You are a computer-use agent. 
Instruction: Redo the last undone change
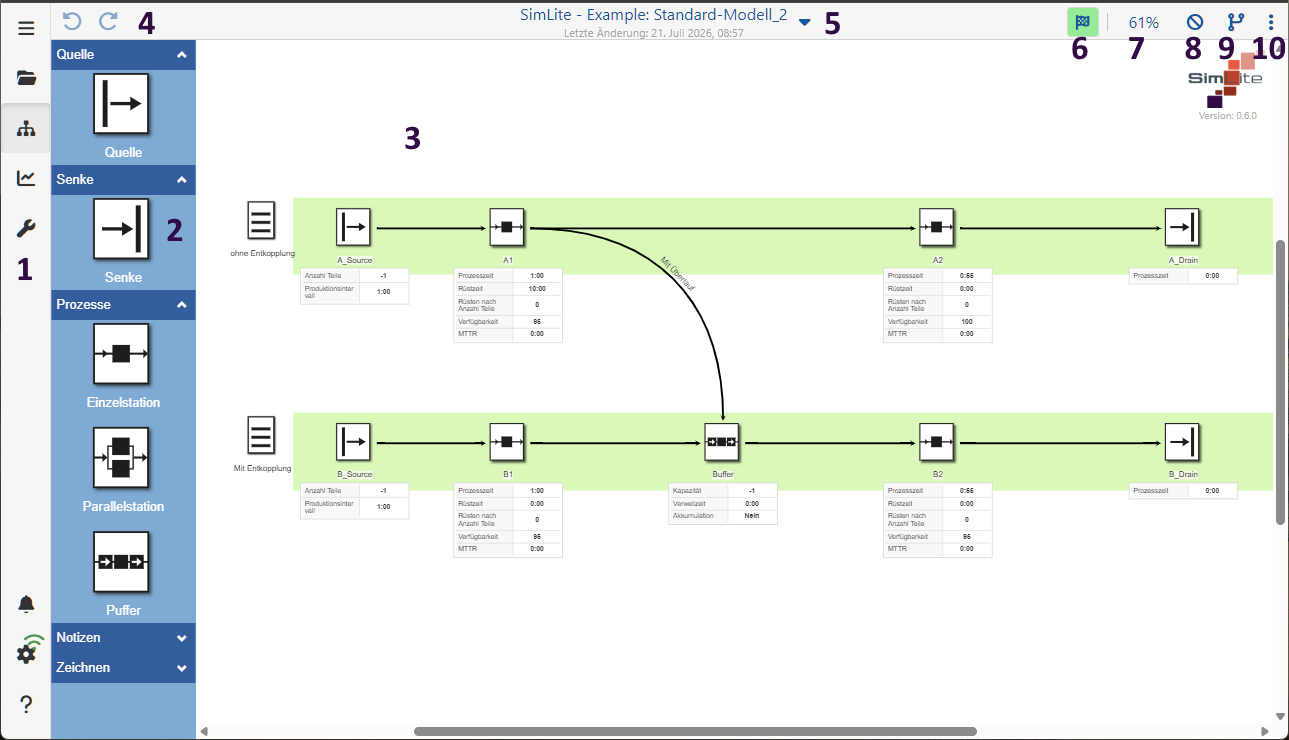coord(108,21)
